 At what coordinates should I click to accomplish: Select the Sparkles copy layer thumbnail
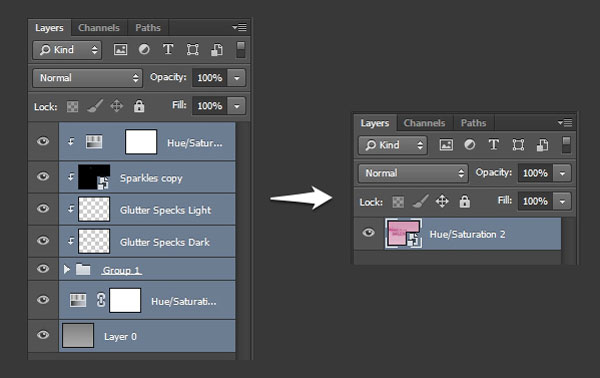[94, 177]
